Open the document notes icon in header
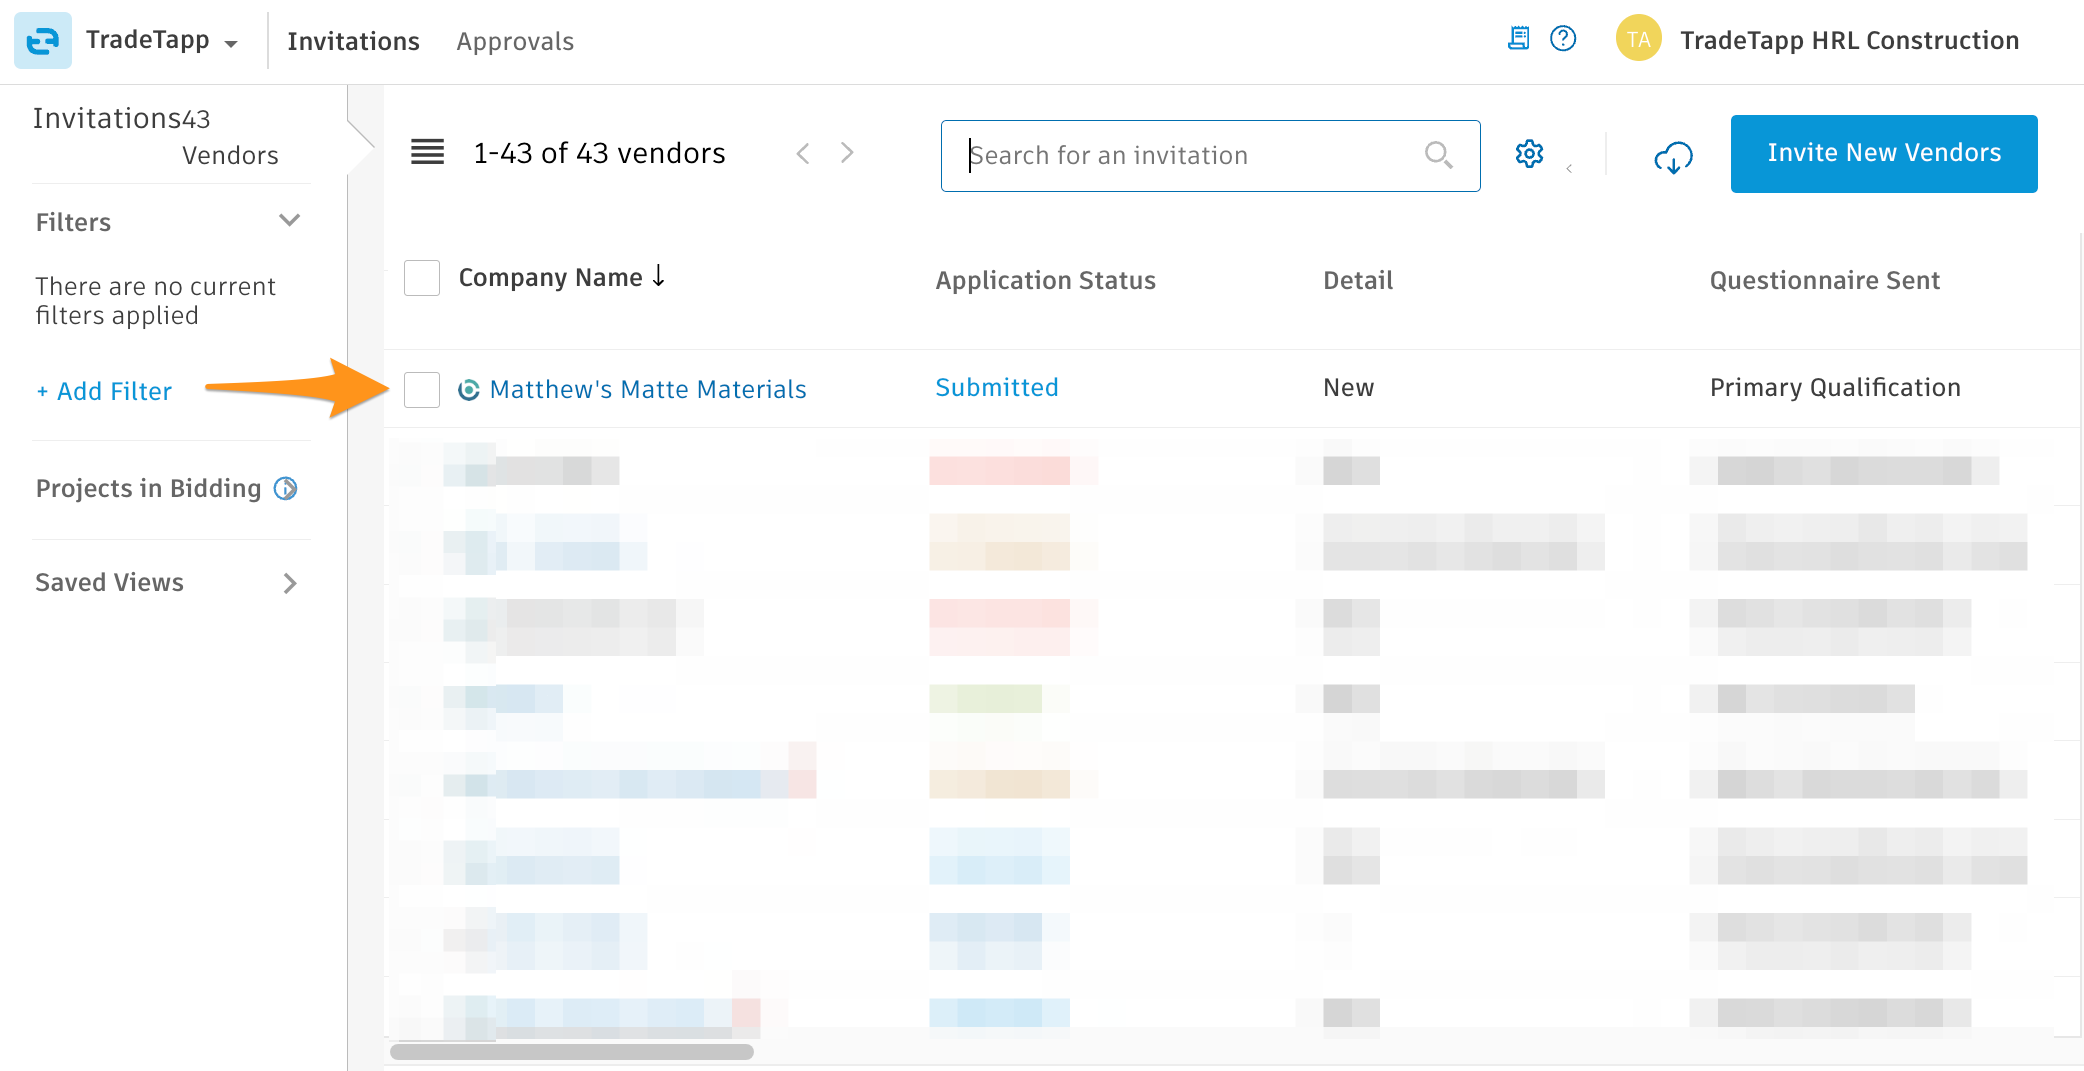The height and width of the screenshot is (1071, 2084). point(1518,39)
